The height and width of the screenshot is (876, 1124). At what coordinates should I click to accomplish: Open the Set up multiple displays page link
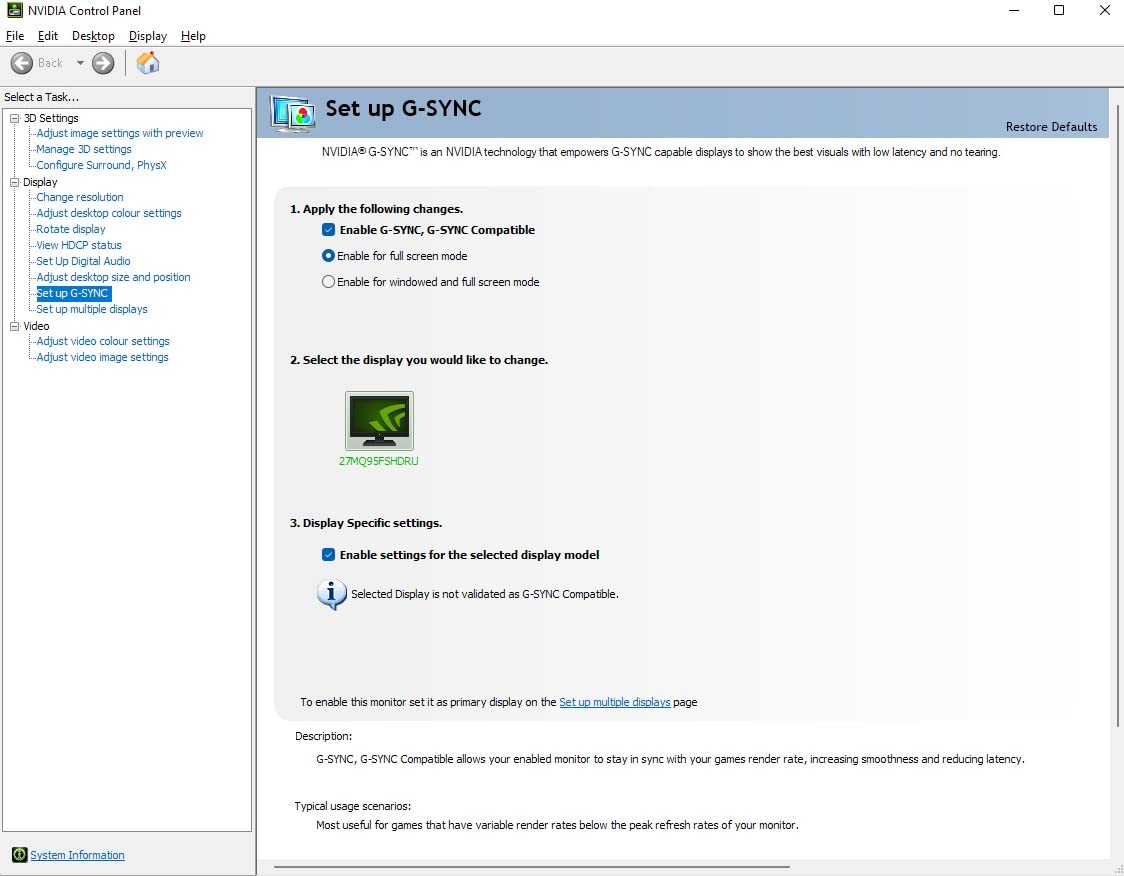pyautogui.click(x=614, y=702)
